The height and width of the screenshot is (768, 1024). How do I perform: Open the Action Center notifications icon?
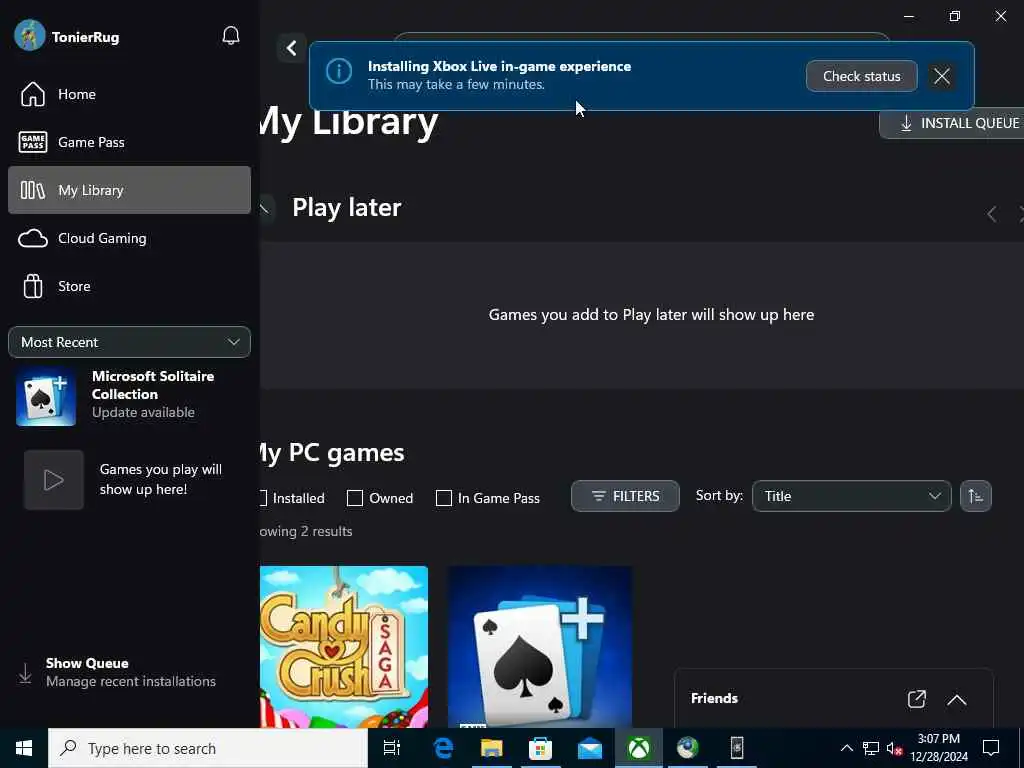991,748
